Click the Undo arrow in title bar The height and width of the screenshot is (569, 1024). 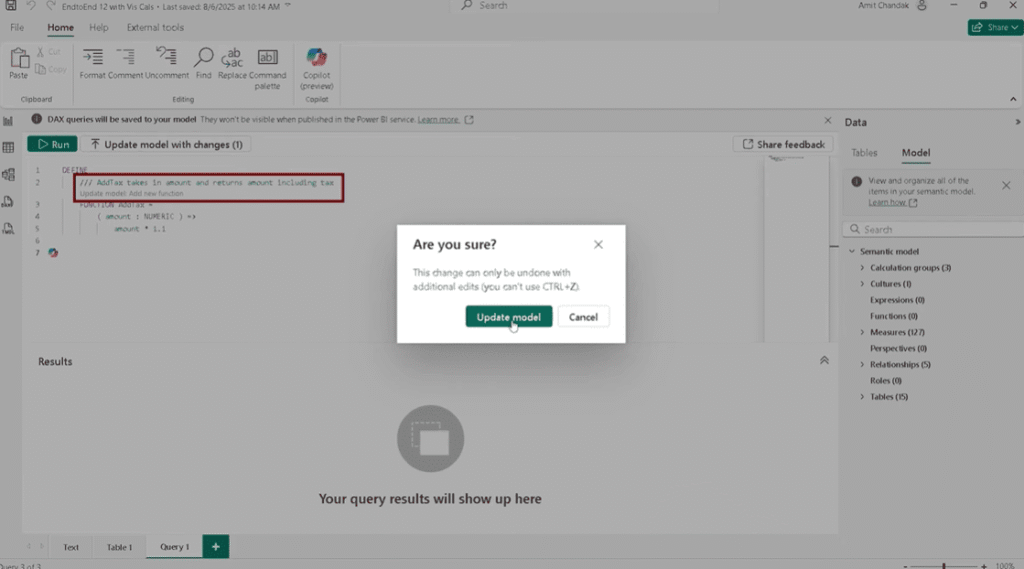(31, 6)
